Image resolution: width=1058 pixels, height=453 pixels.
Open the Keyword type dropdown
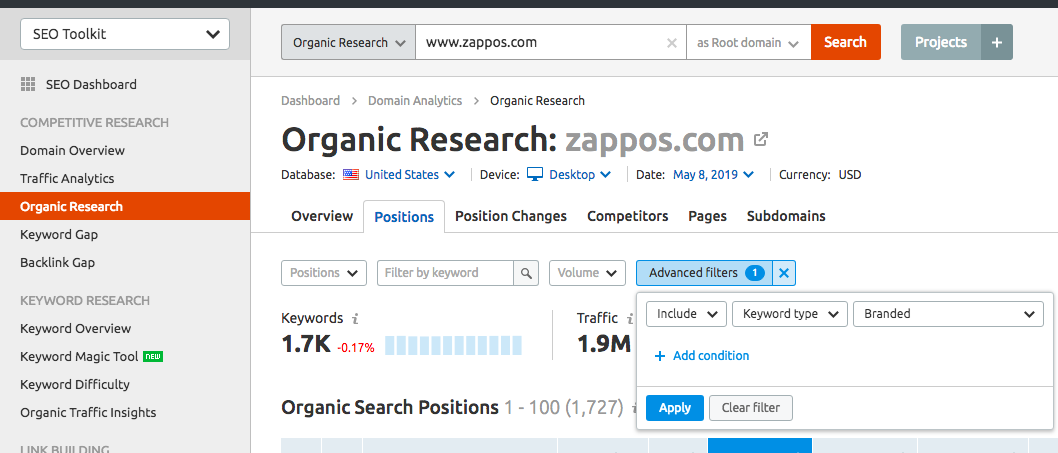(789, 314)
